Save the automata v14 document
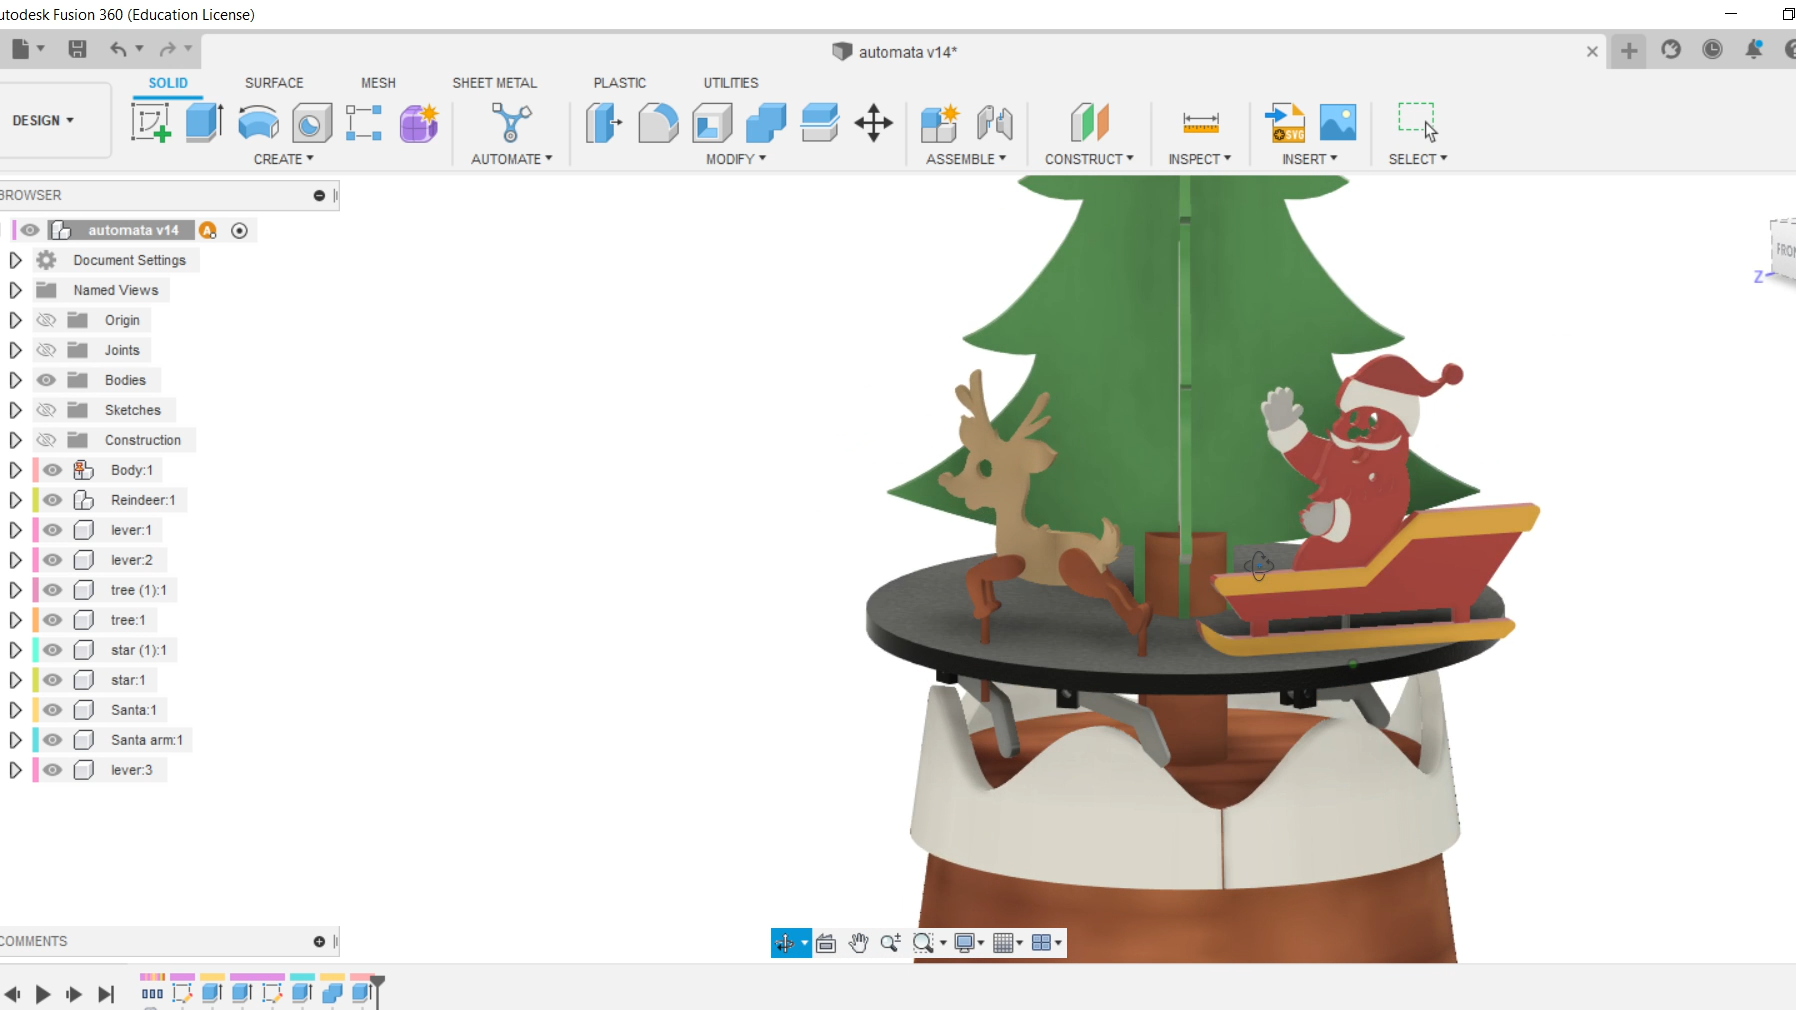Screen dimensions: 1796x1010 (79, 49)
